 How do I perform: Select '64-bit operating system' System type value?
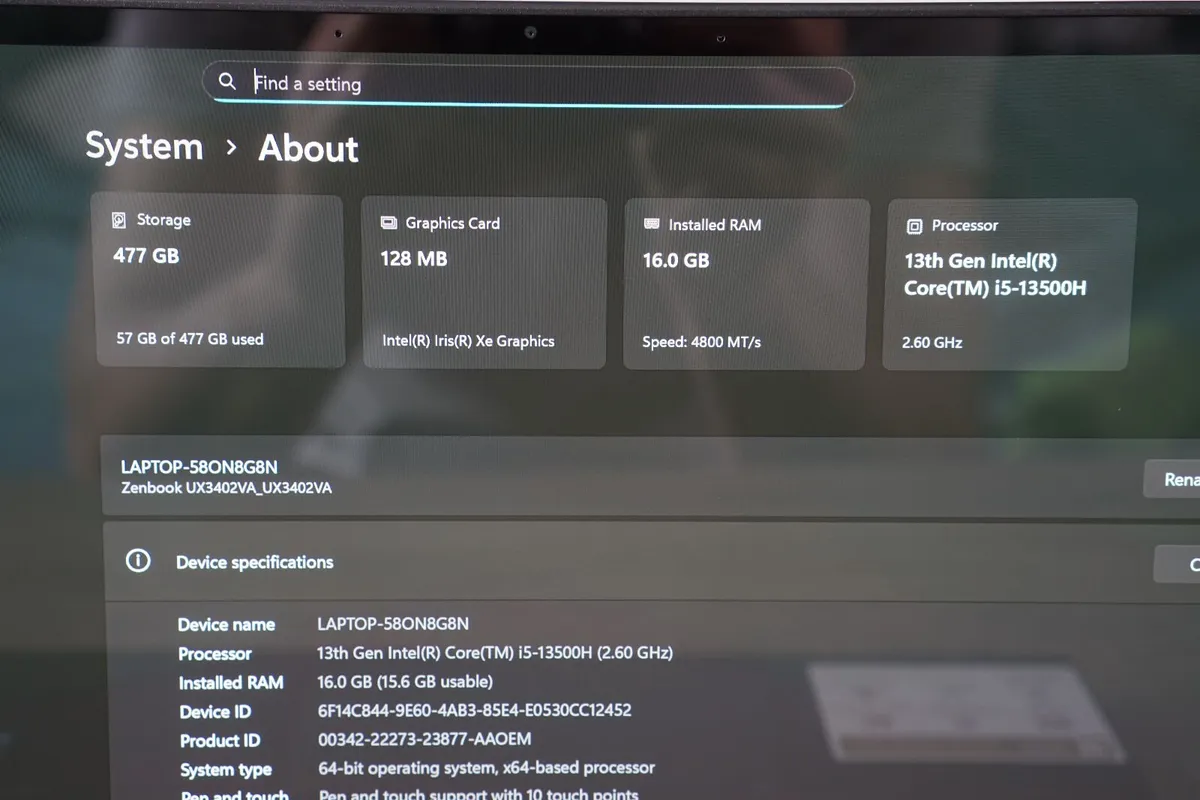[x=487, y=768]
